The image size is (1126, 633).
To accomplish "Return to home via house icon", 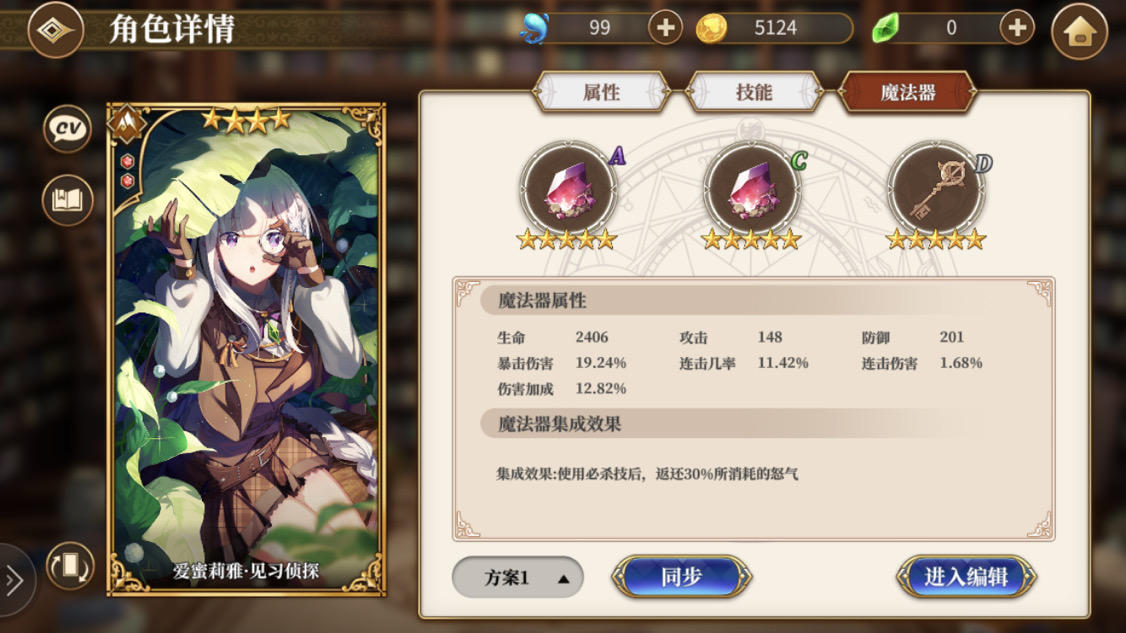I will click(x=1079, y=31).
